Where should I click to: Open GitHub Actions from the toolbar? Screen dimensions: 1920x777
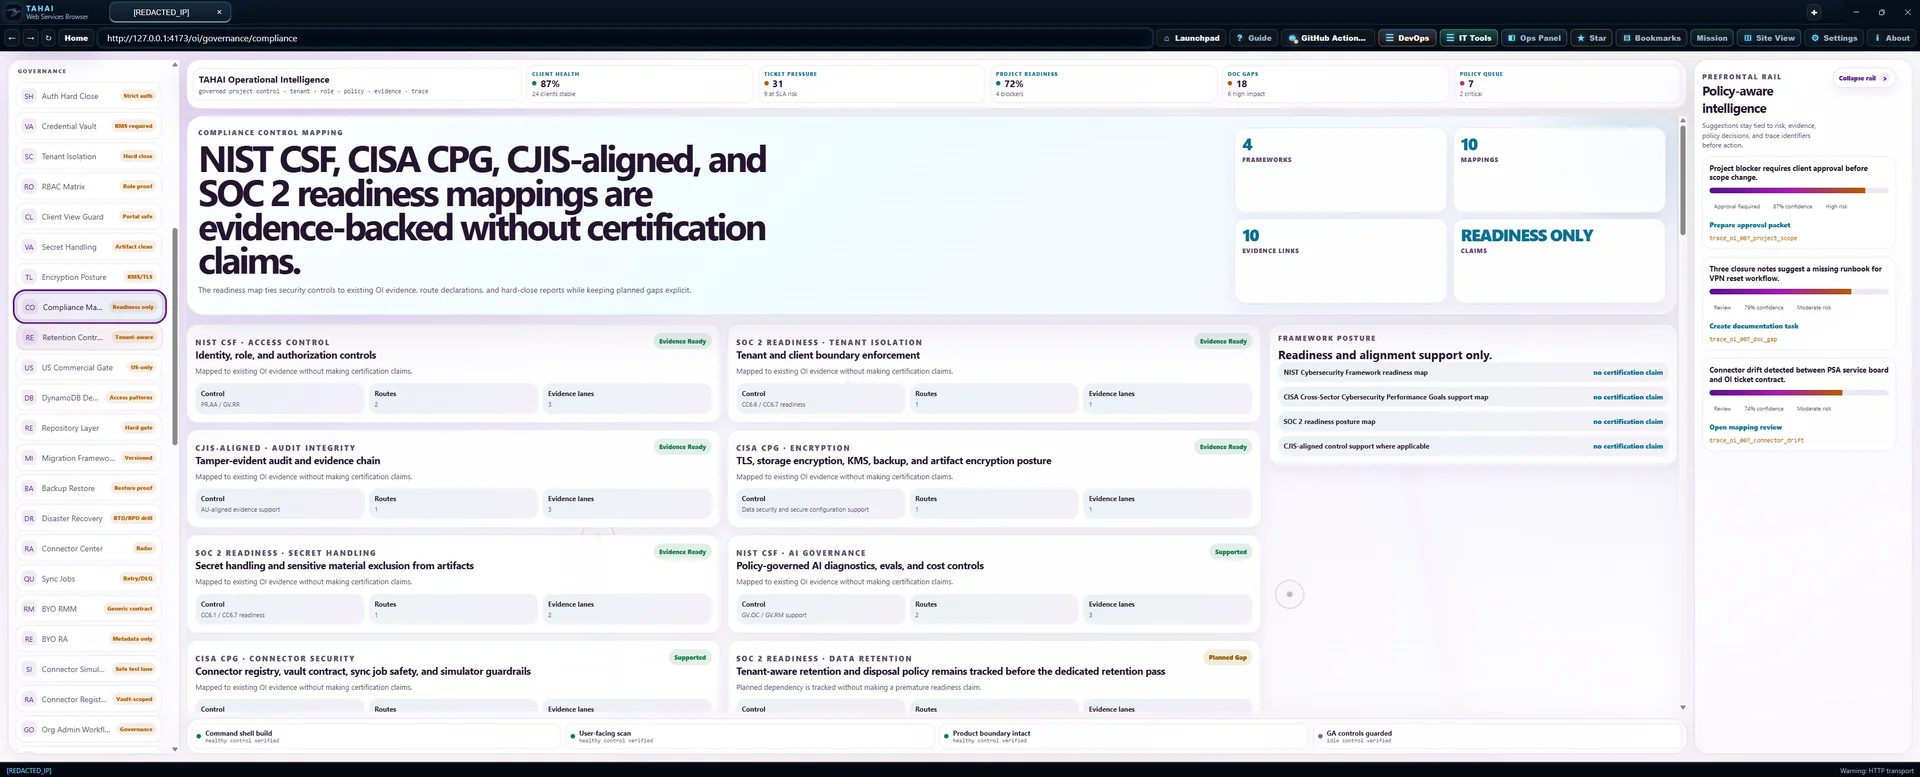pyautogui.click(x=1327, y=38)
